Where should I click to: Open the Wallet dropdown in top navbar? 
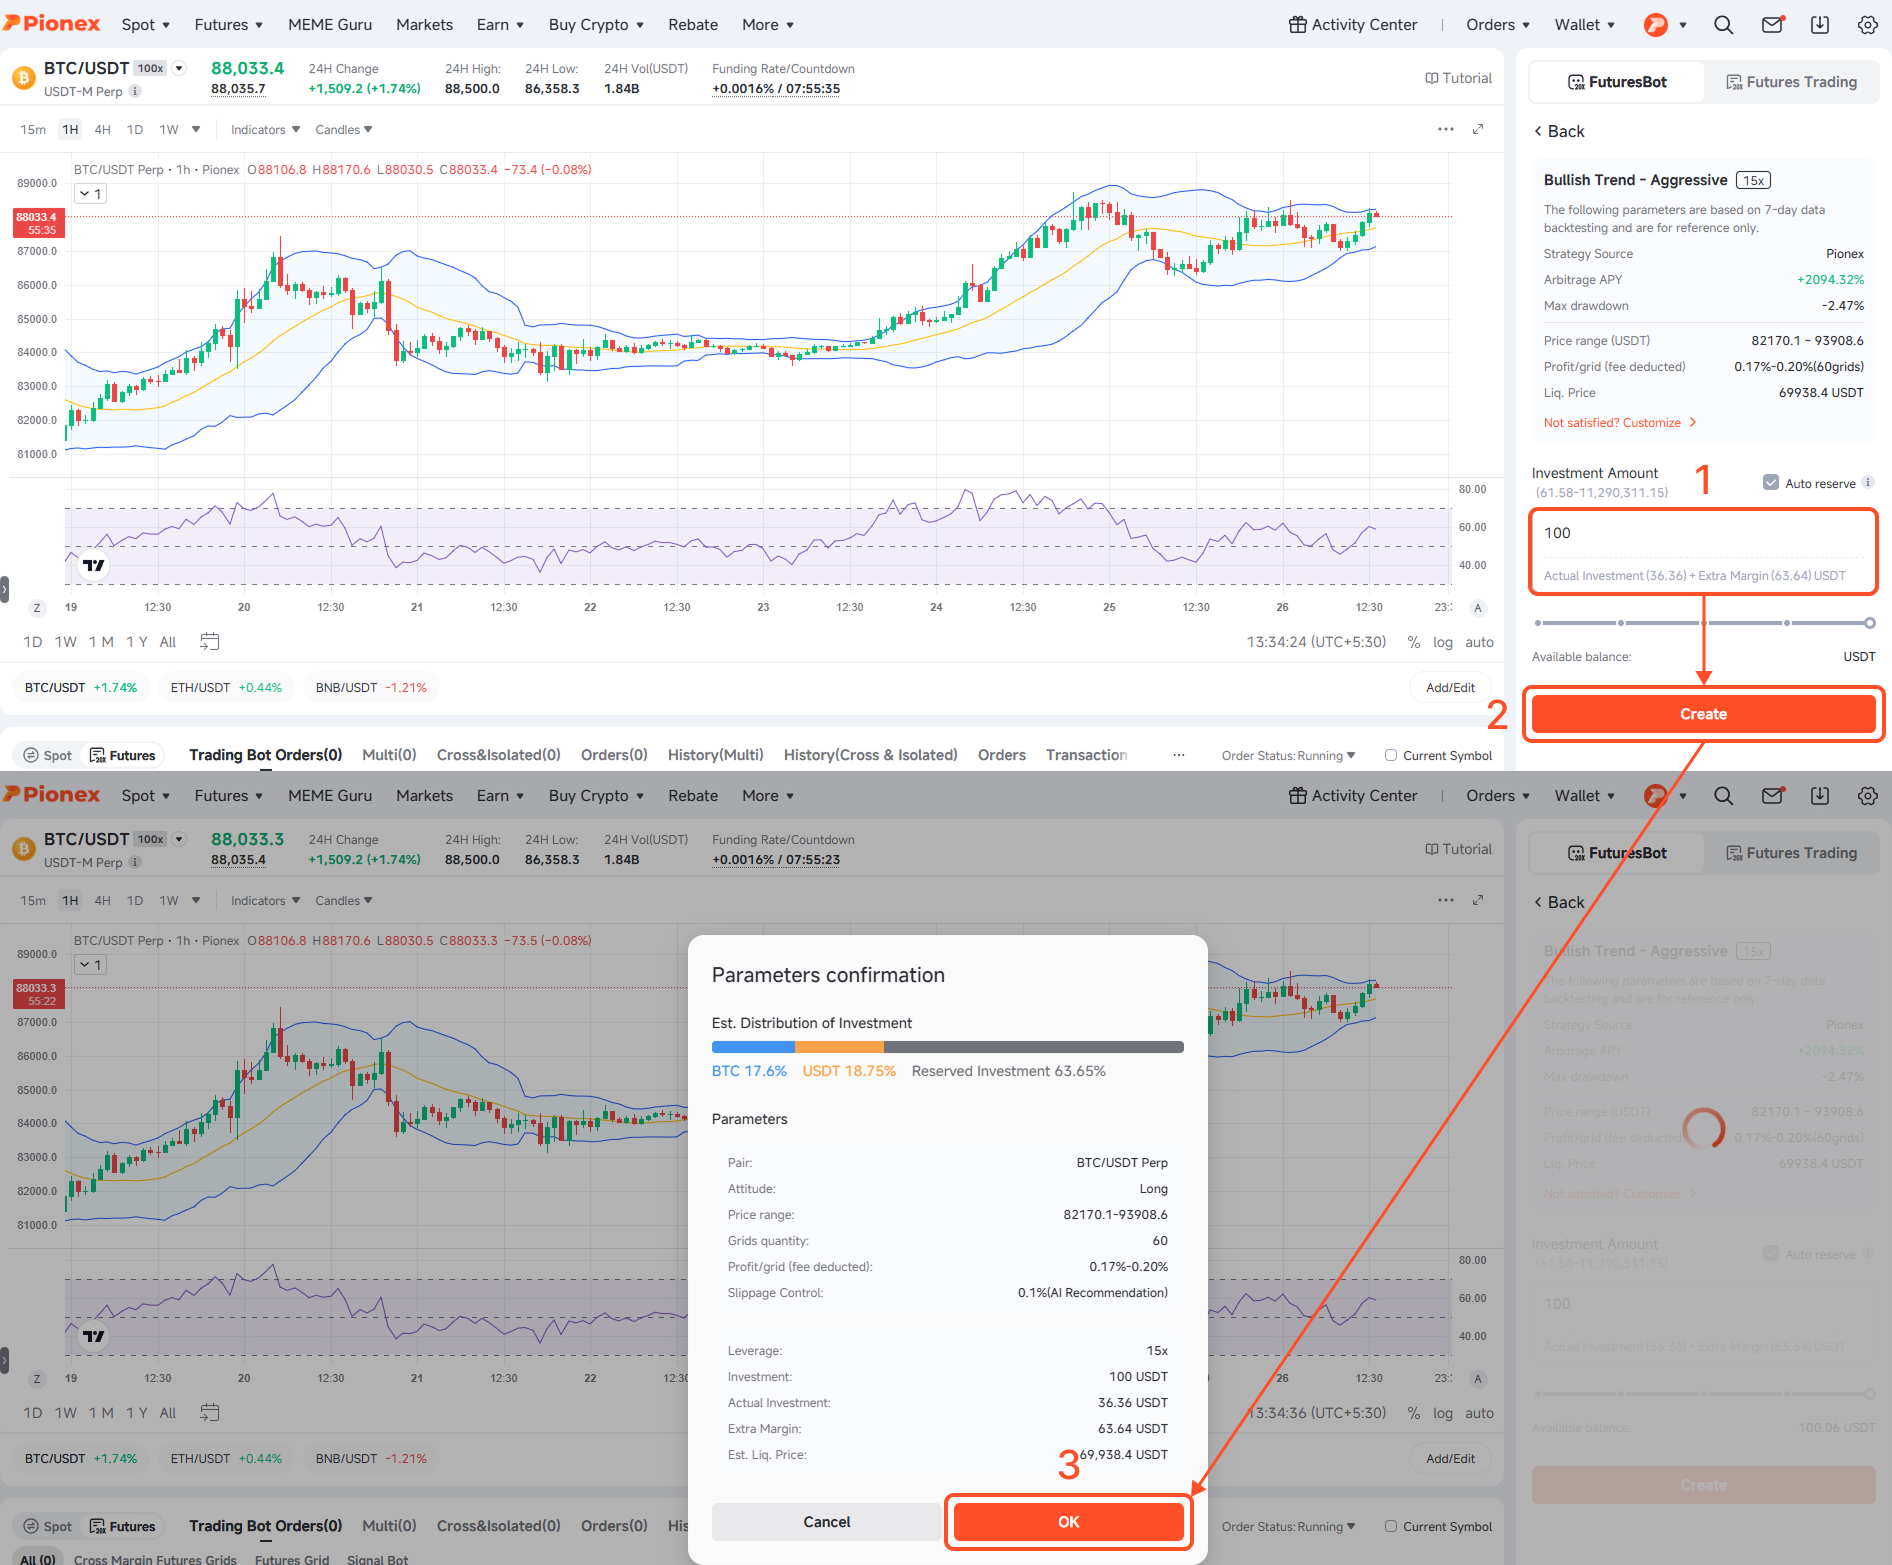1585,25
